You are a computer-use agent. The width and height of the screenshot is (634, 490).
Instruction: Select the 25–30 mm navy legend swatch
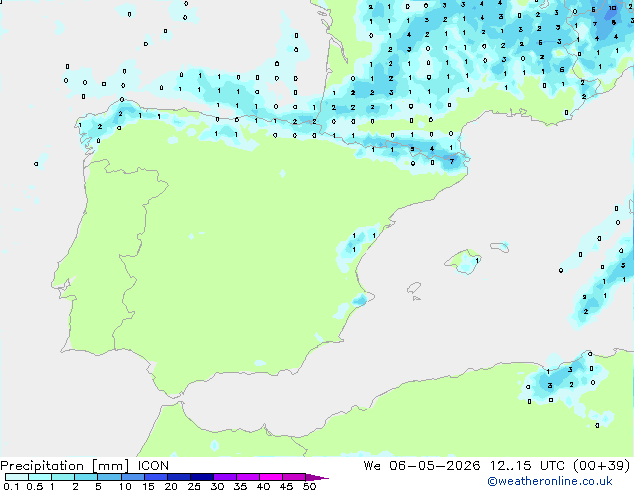tap(201, 477)
